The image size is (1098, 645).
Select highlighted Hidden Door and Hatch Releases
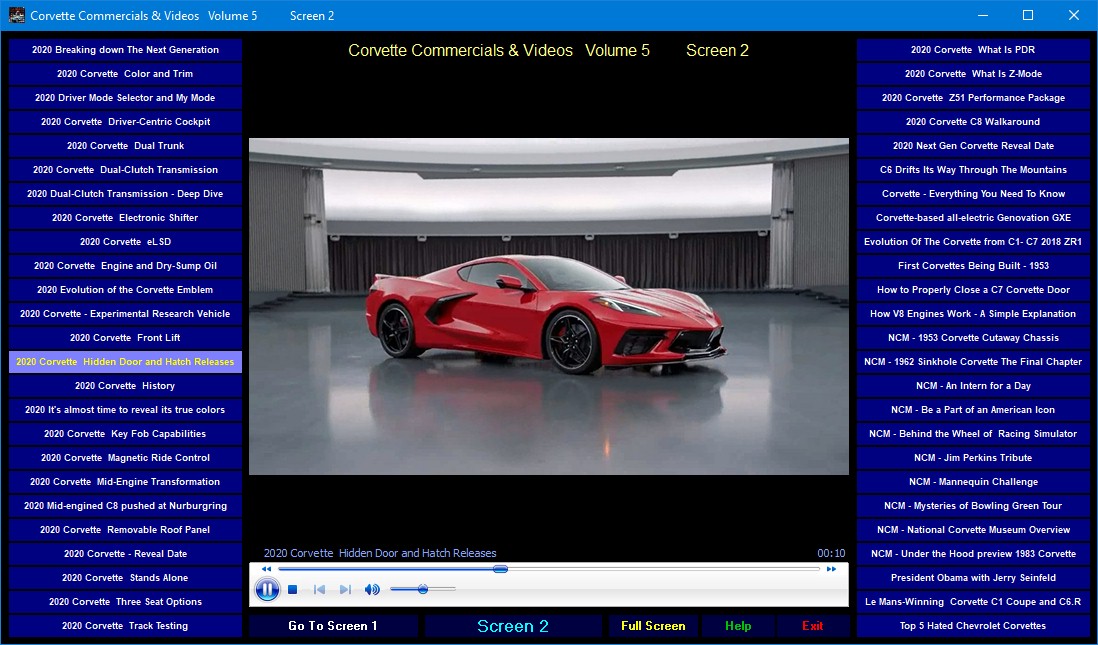(x=125, y=362)
